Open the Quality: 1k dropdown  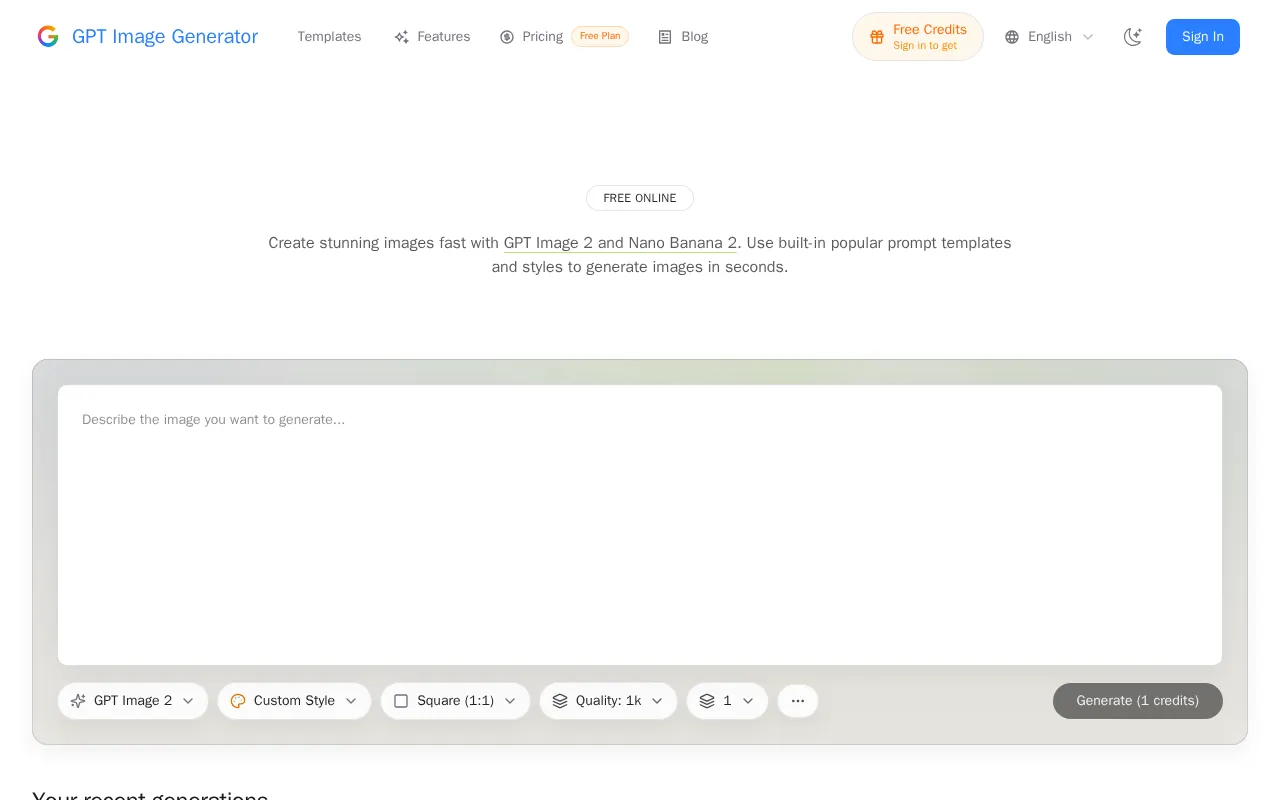coord(608,701)
